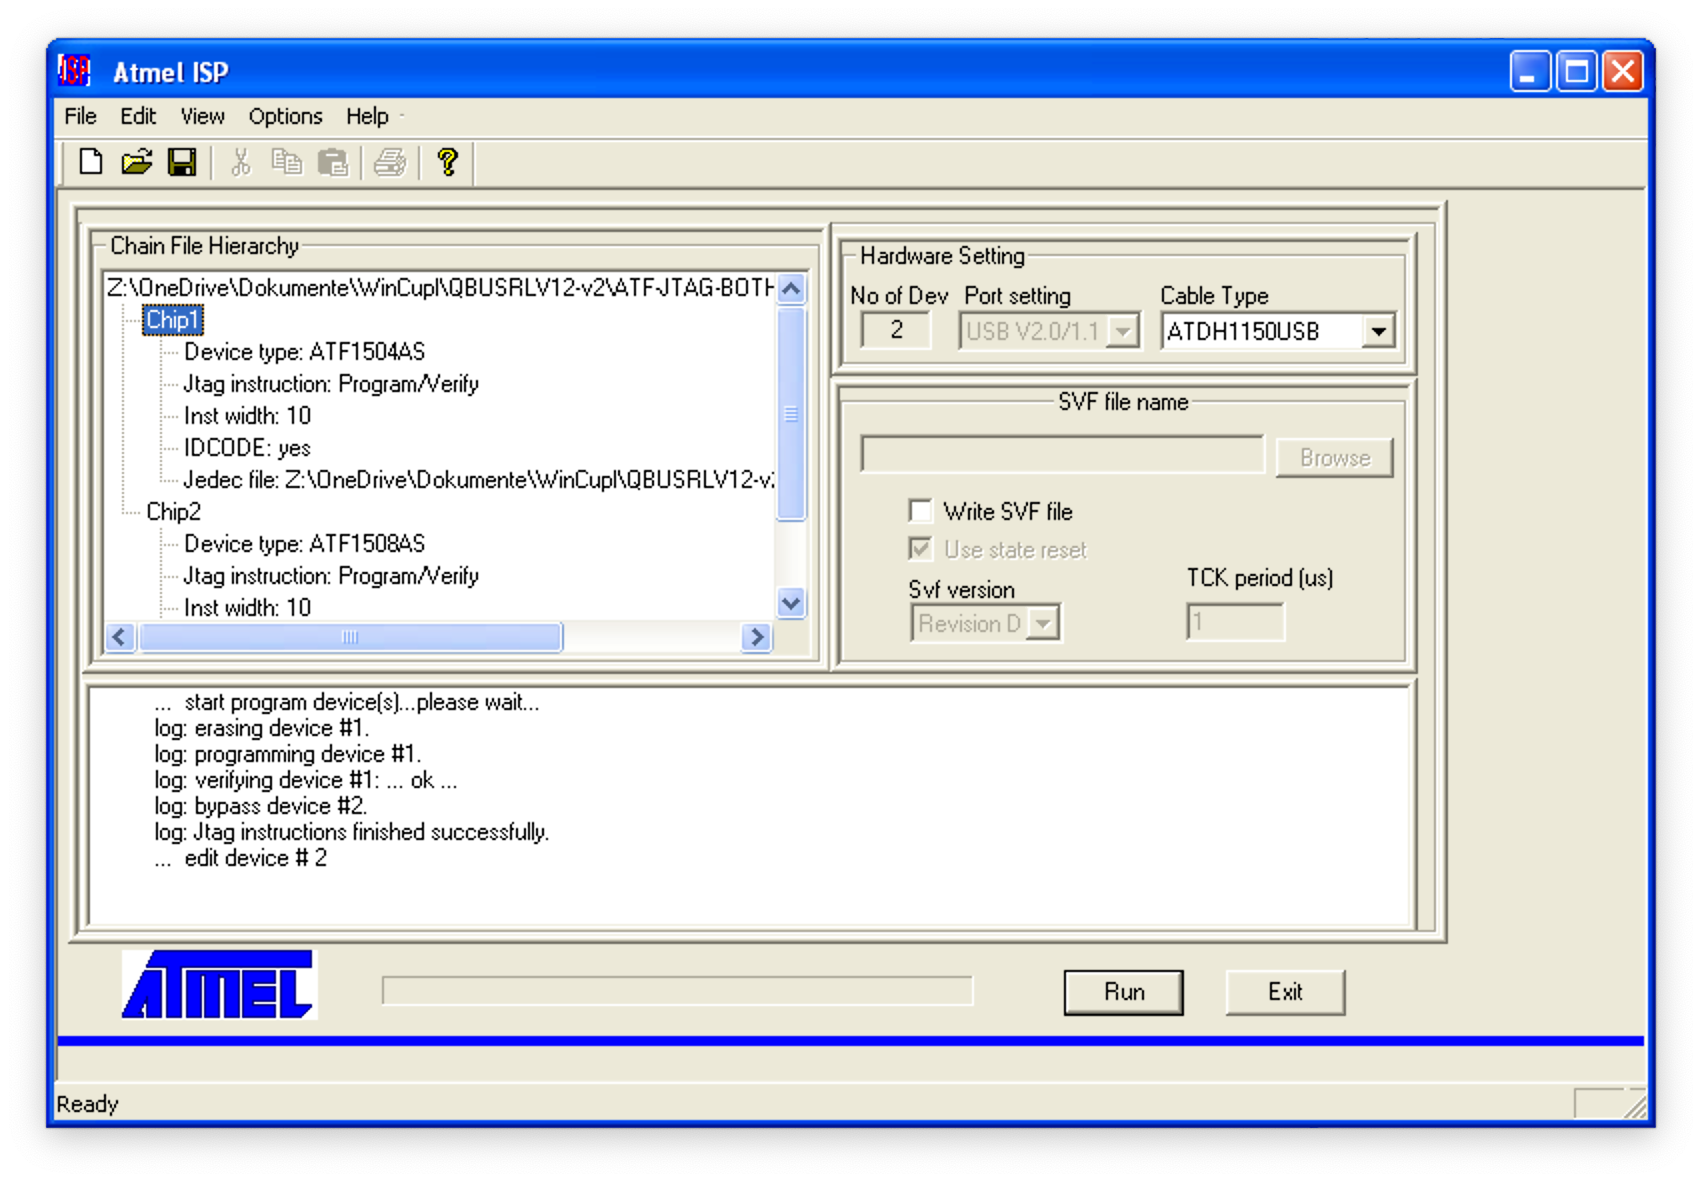The width and height of the screenshot is (1702, 1182).
Task: Click the SVF file name field
Action: tap(1062, 454)
